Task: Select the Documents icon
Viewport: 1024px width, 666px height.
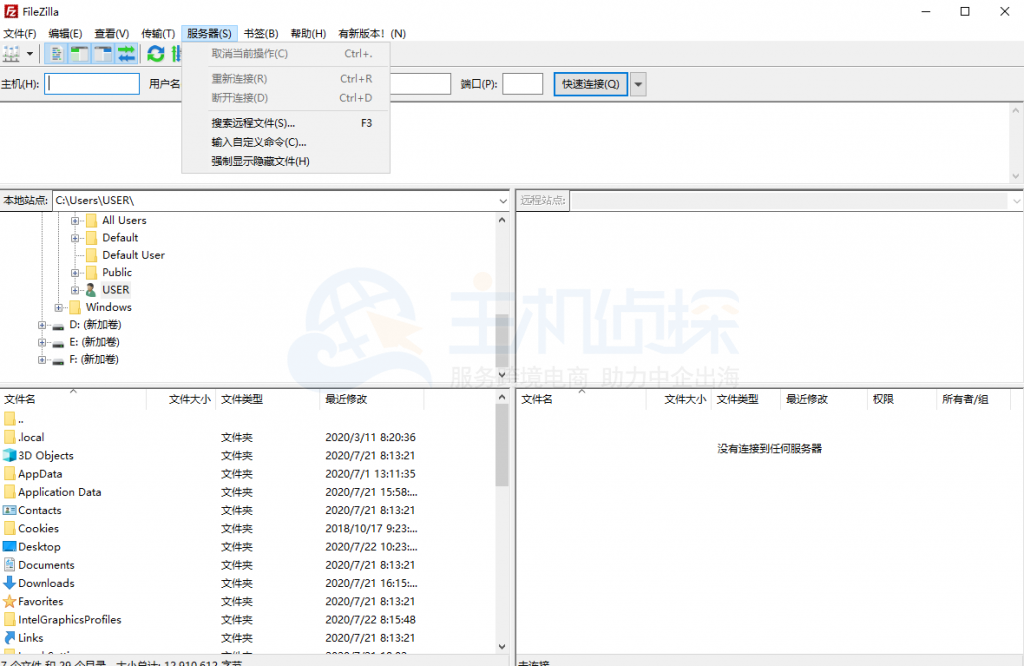Action: [x=10, y=564]
